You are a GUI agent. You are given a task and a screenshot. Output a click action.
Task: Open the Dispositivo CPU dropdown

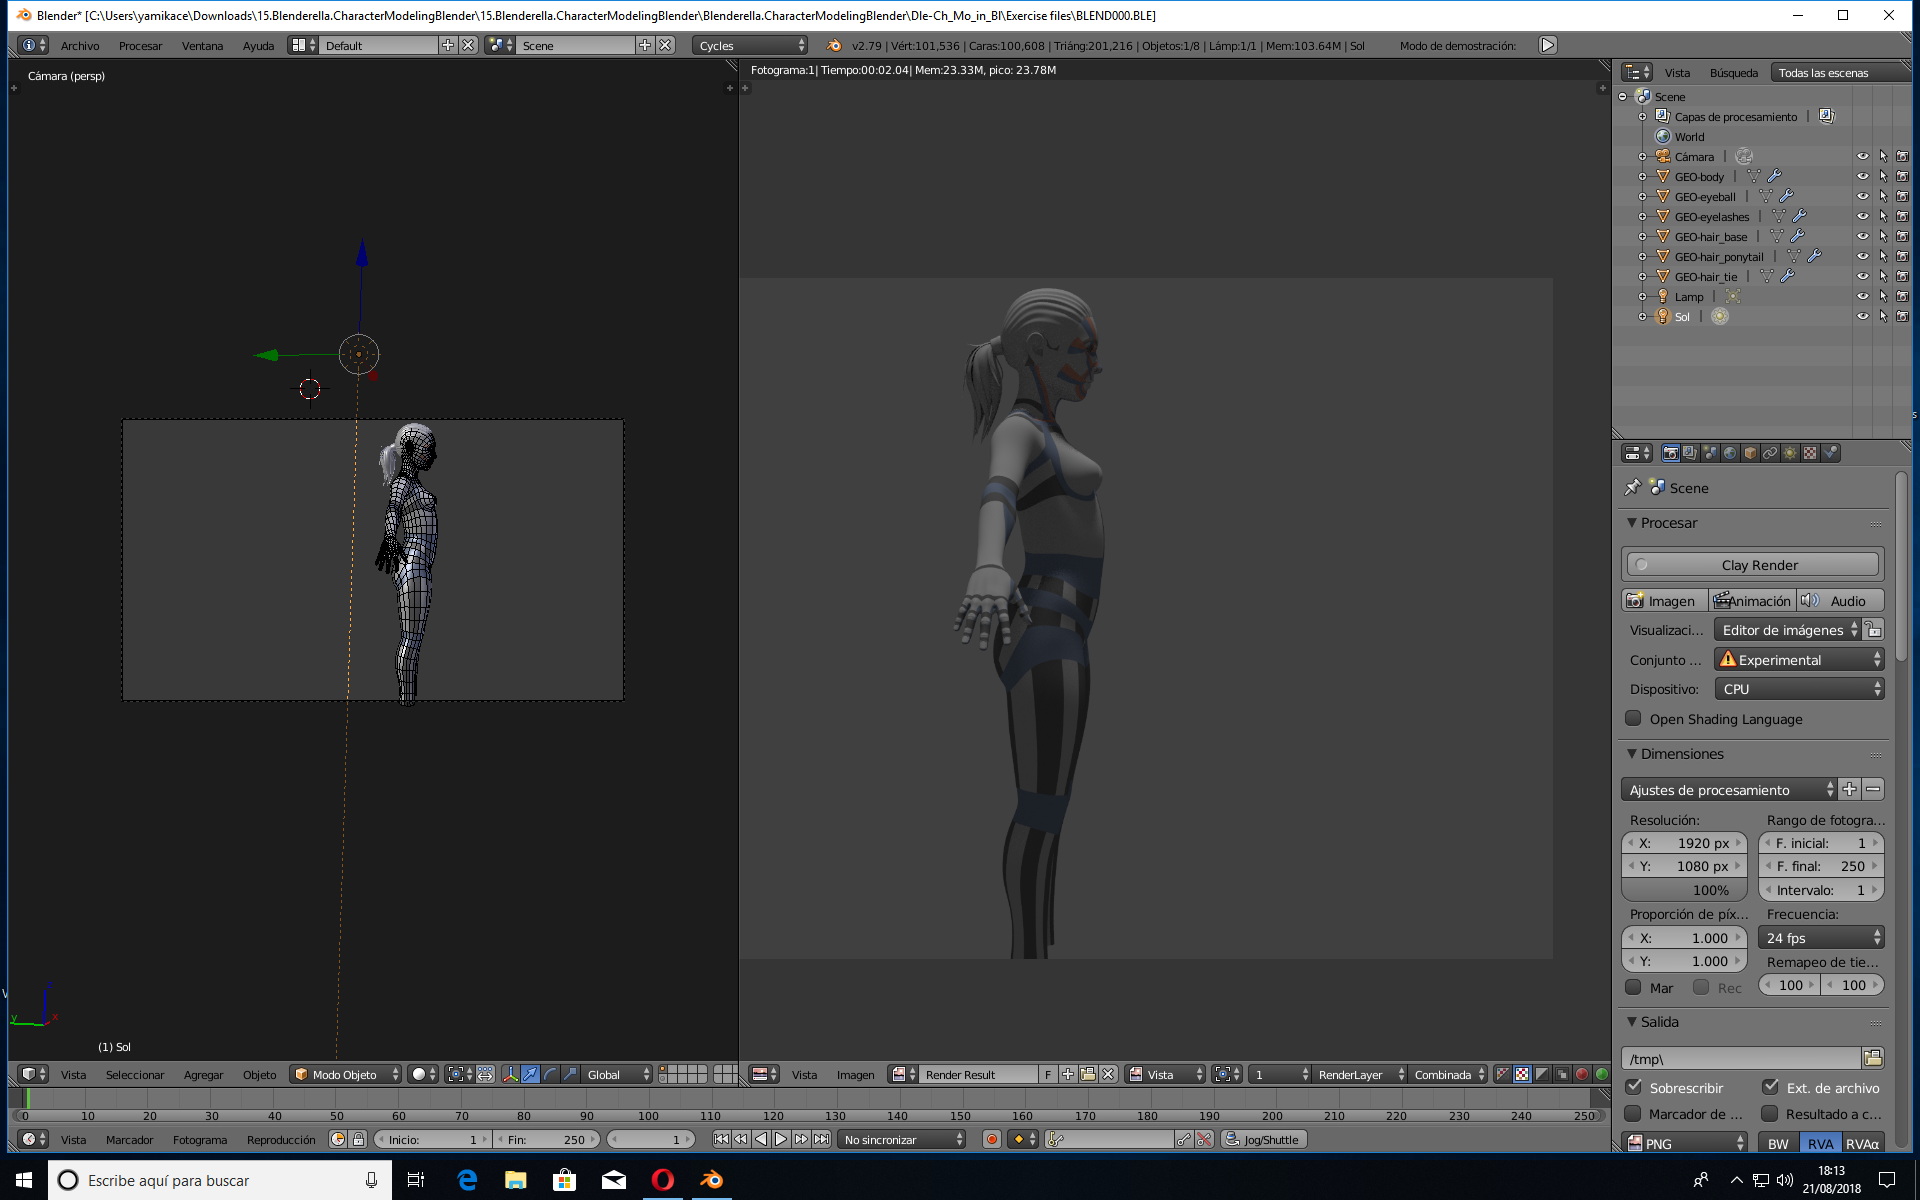tap(1800, 689)
